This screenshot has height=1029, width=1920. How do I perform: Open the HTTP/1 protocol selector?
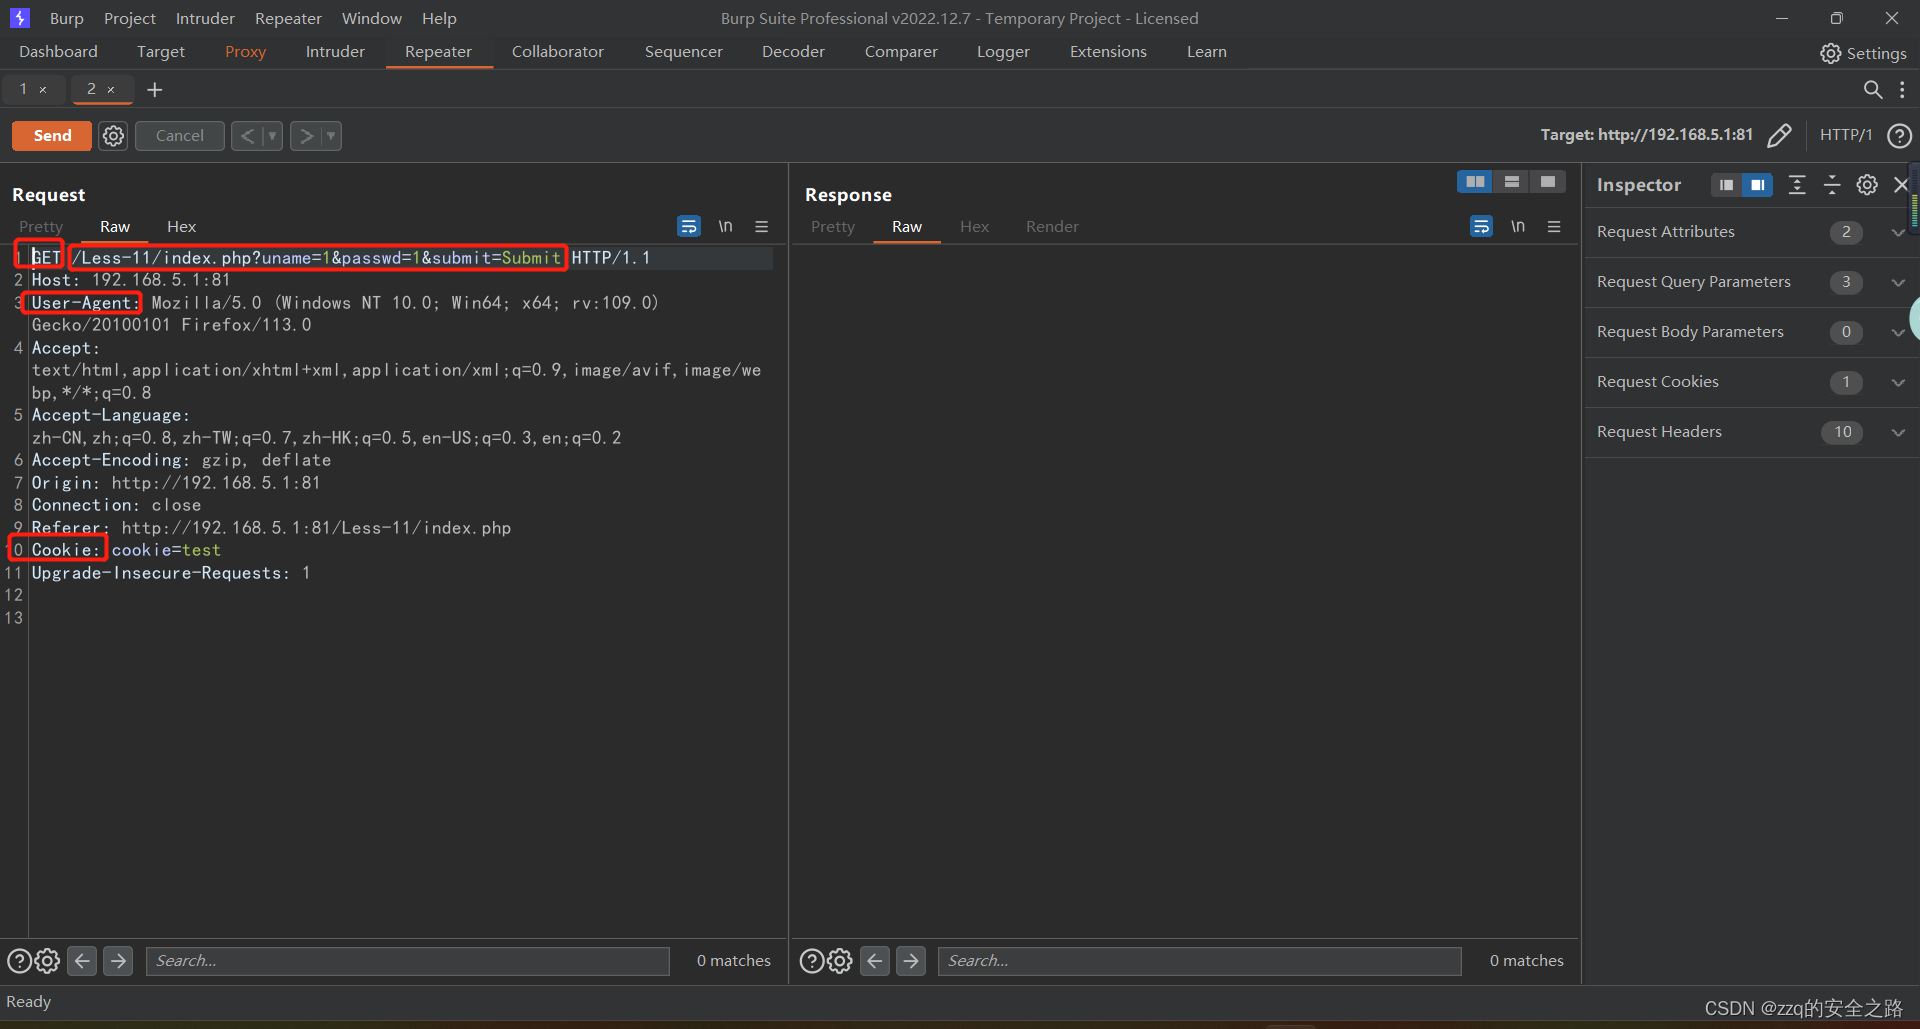1846,135
